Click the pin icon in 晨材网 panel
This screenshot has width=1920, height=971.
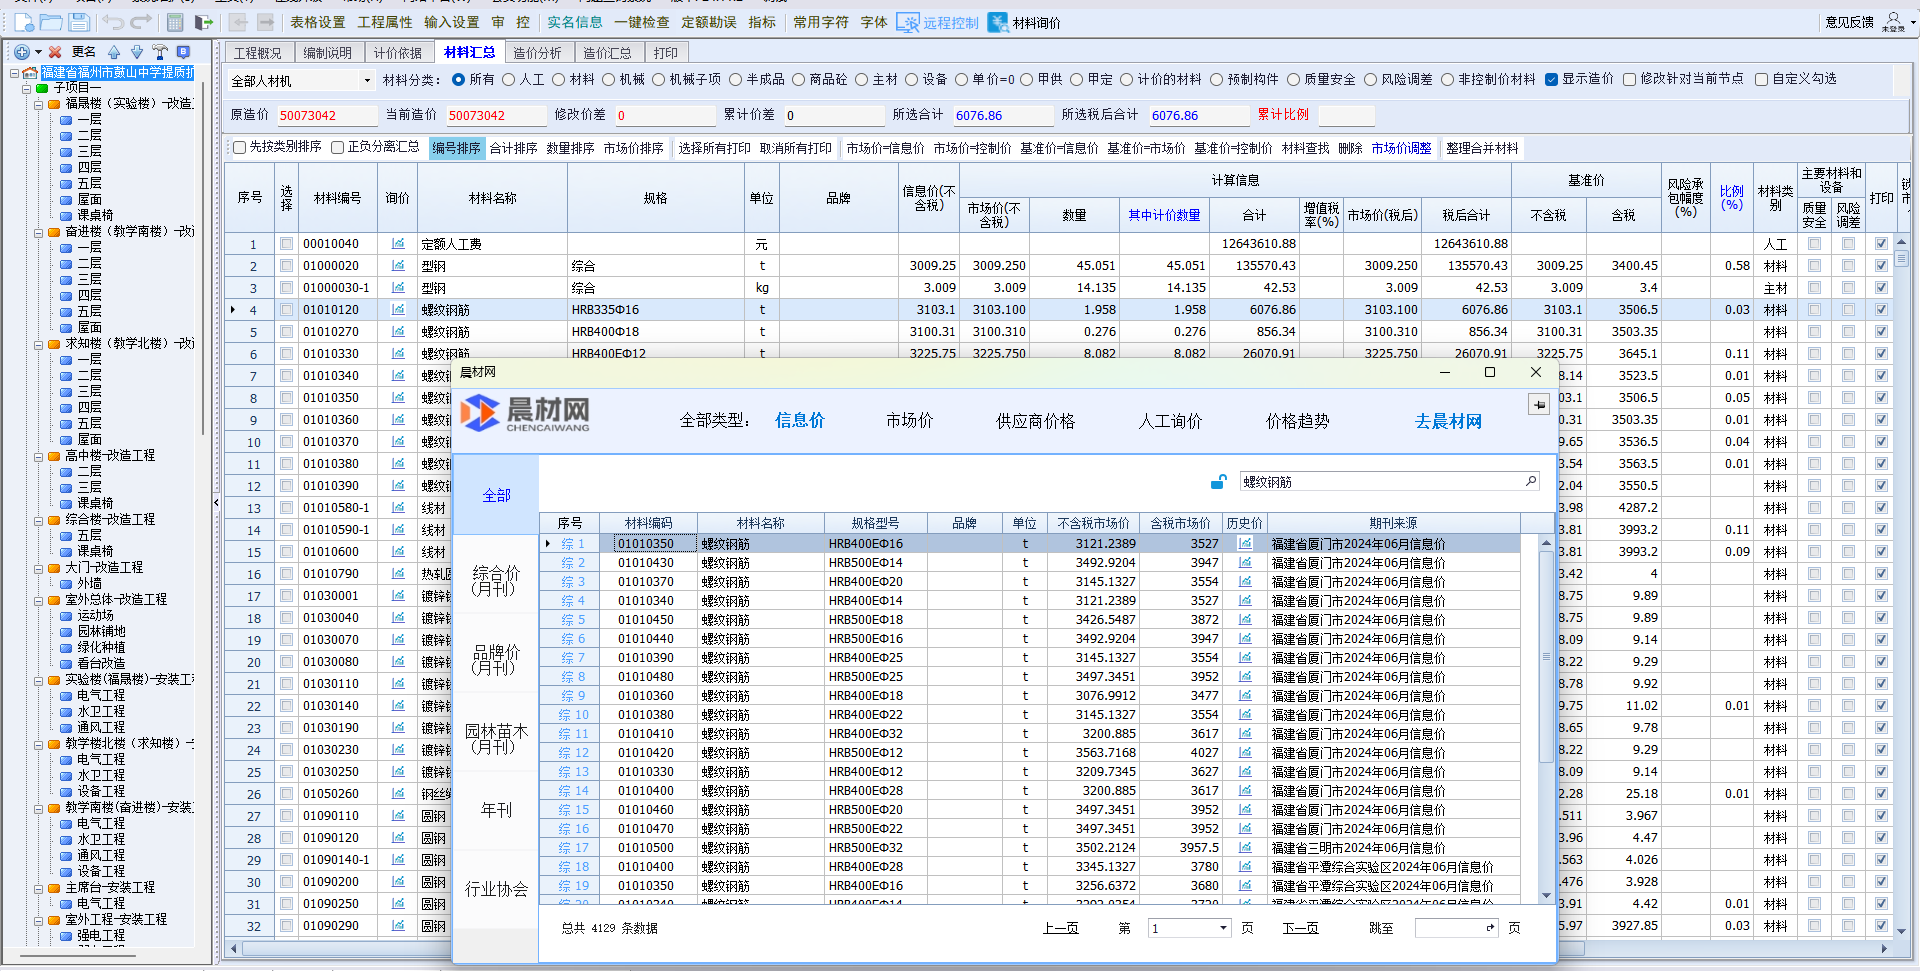(x=1538, y=405)
